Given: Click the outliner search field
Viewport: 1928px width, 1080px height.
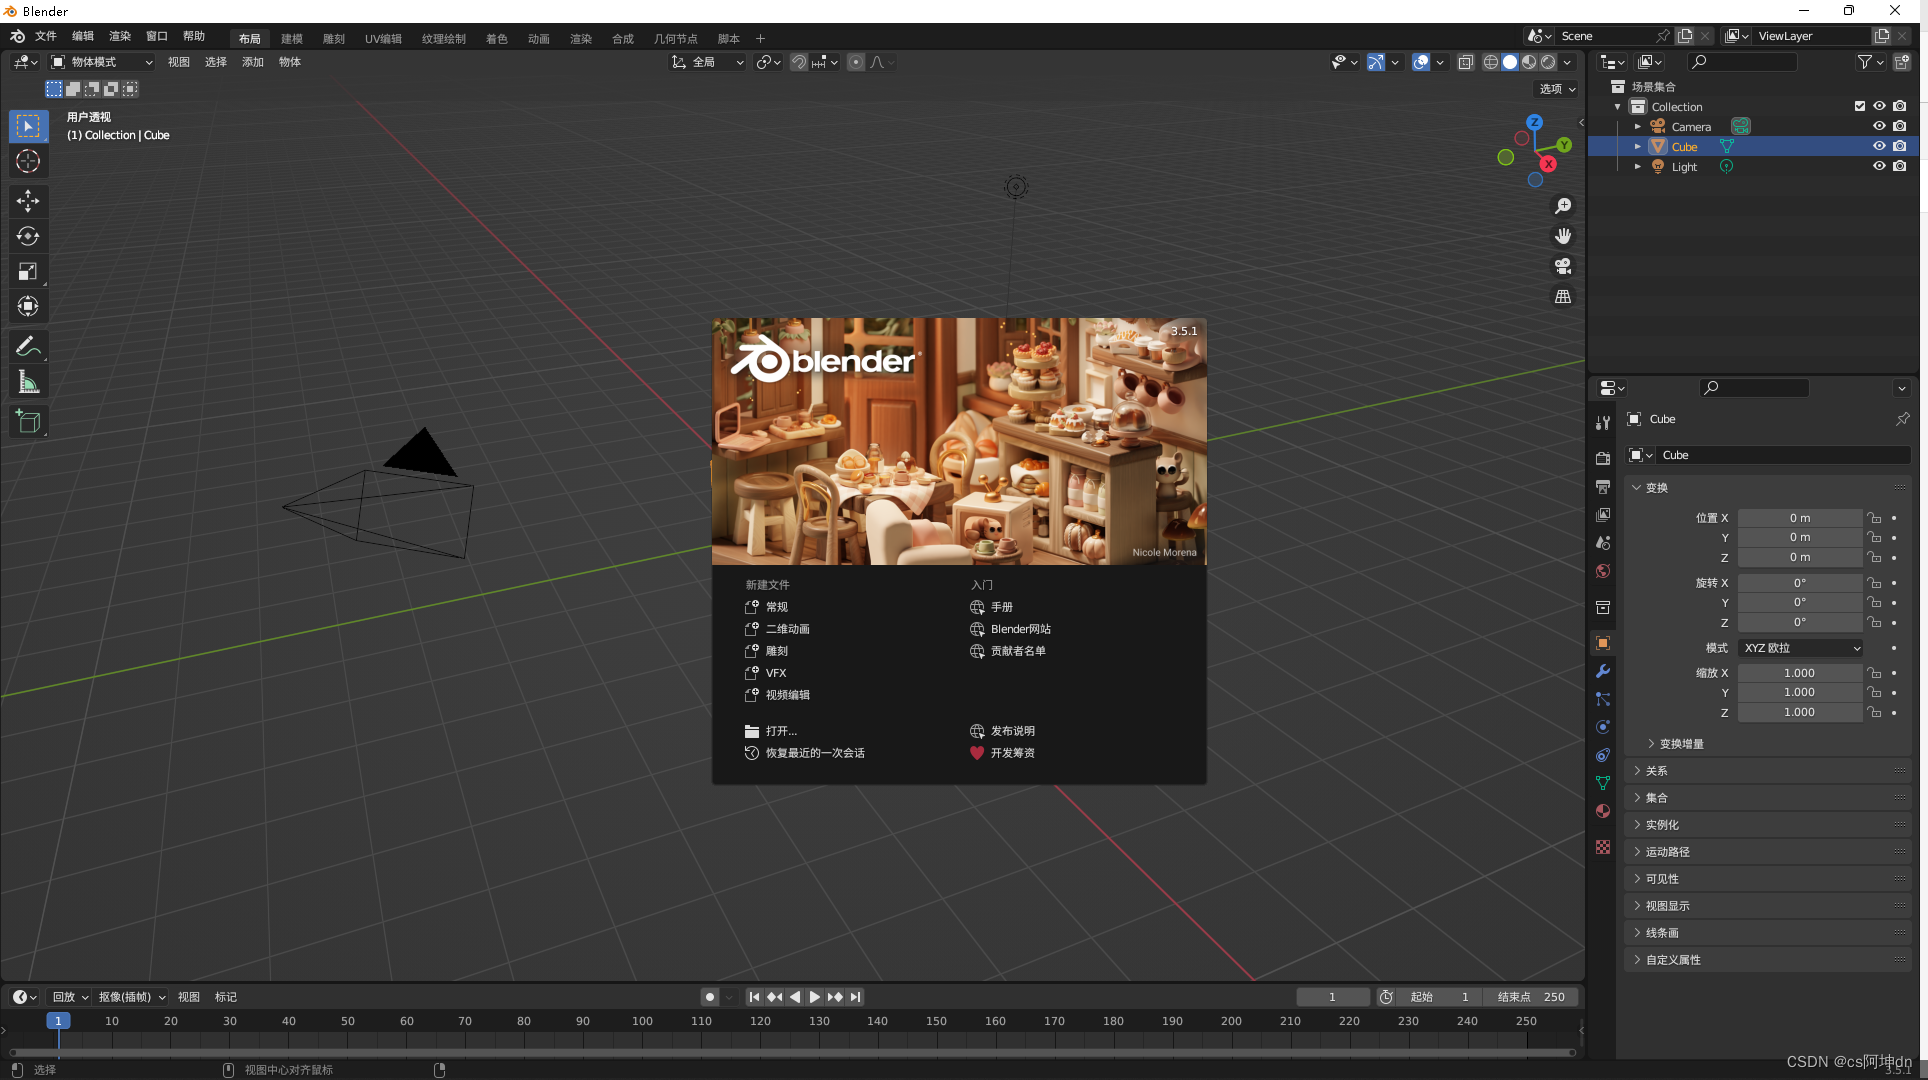Looking at the screenshot, I should 1741,62.
